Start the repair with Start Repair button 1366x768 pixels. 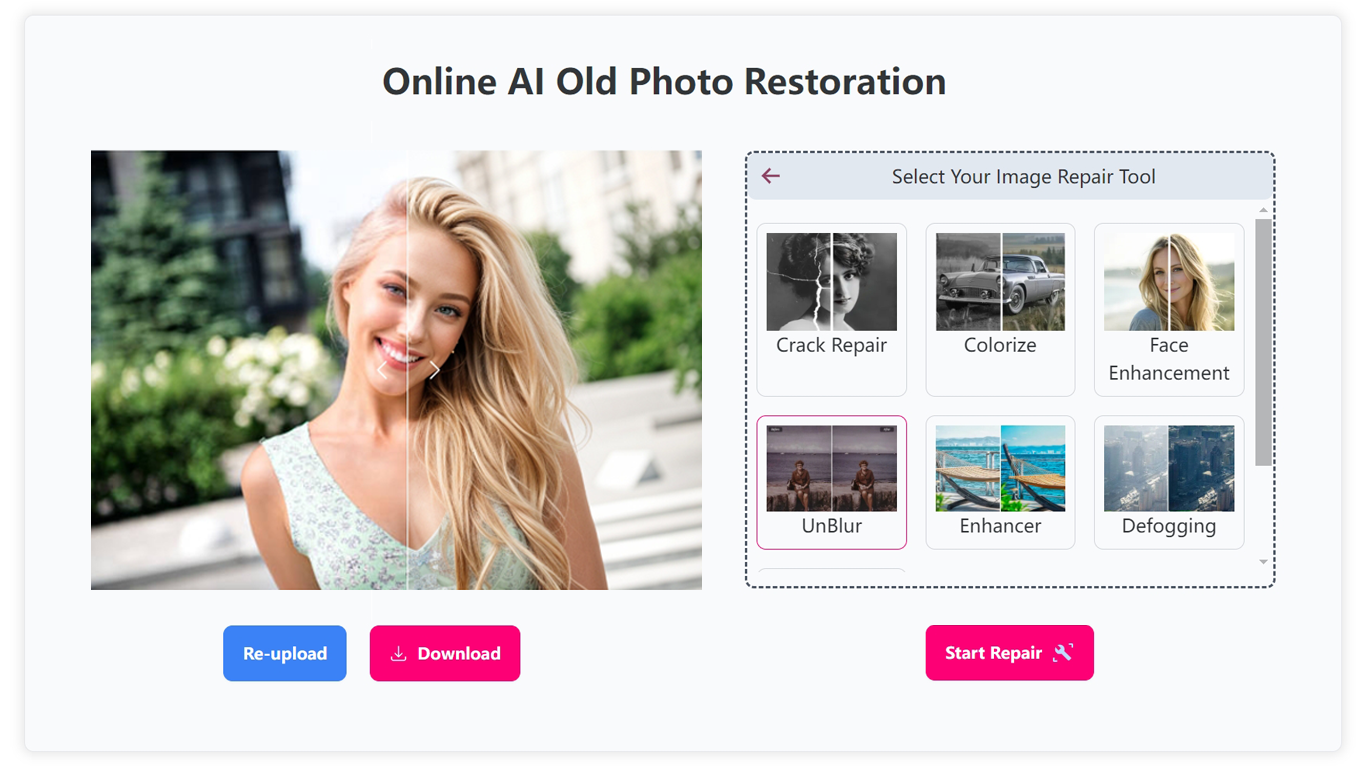click(x=994, y=653)
